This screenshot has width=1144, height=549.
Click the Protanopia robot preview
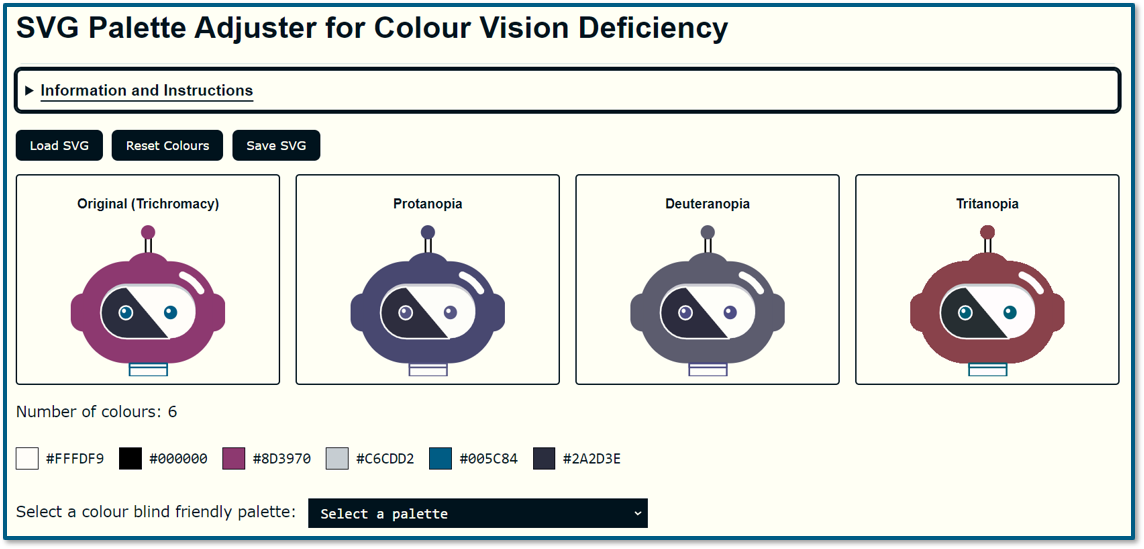[428, 301]
